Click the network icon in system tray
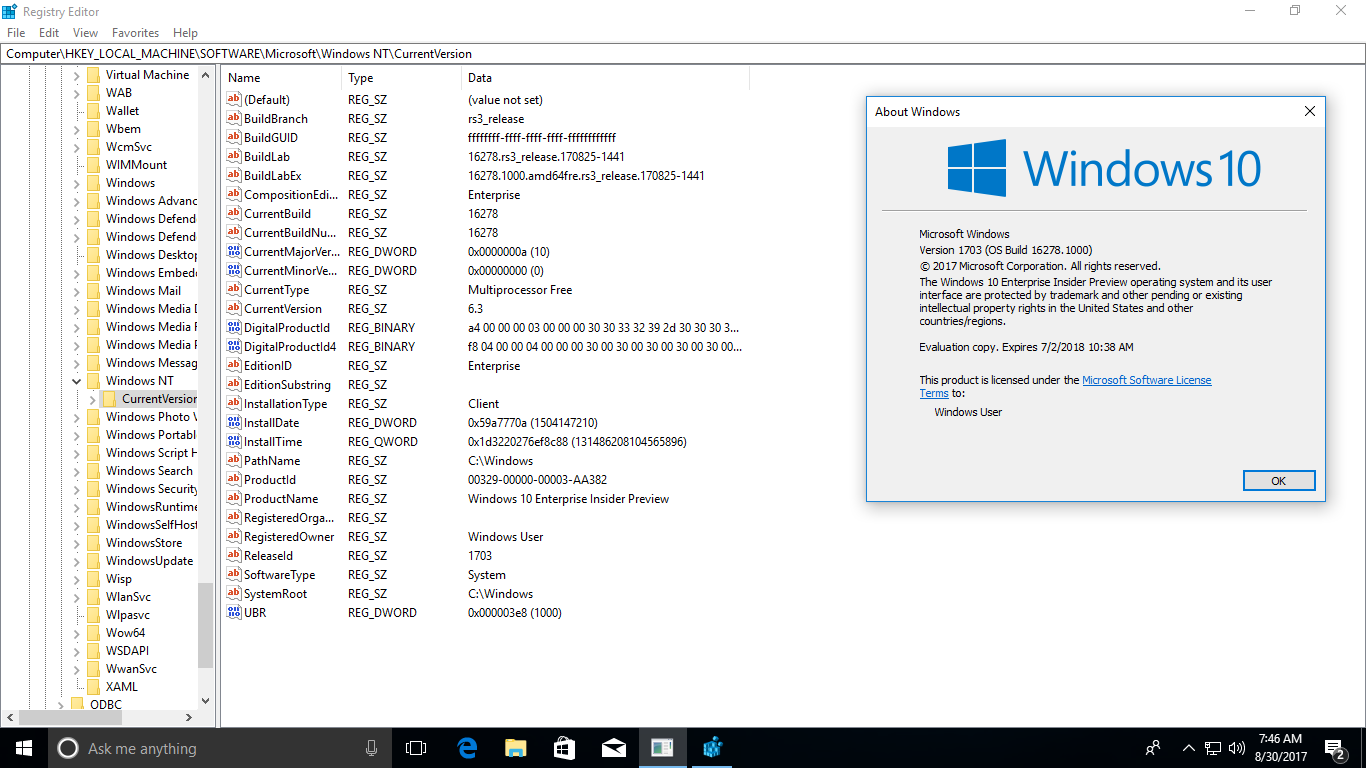1366x768 pixels. [x=1212, y=748]
